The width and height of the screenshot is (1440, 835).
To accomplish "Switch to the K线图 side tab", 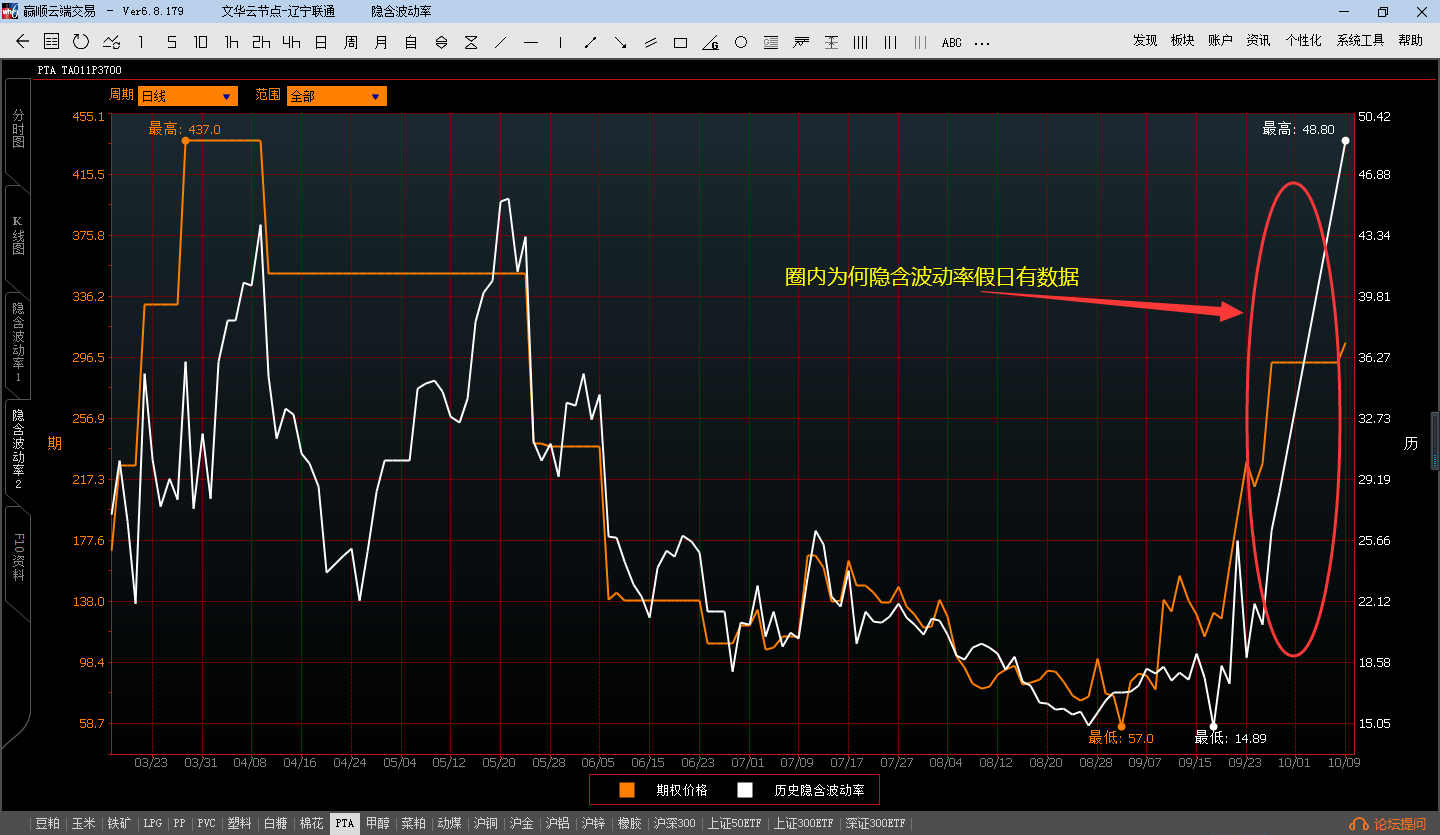I will [17, 235].
